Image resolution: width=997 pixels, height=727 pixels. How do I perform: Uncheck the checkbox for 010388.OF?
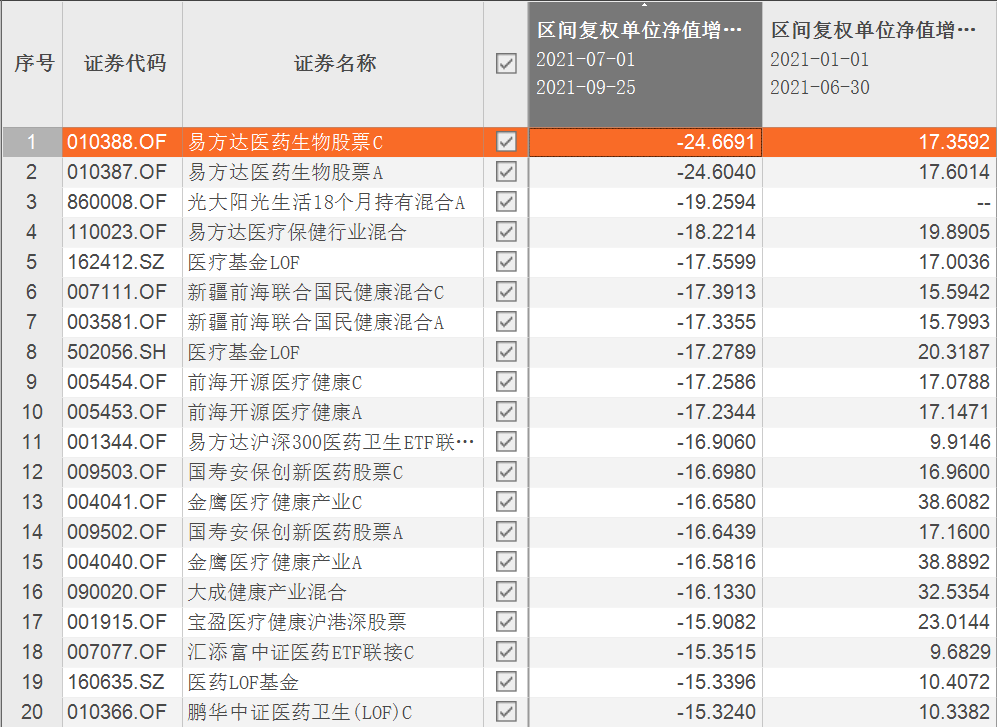pyautogui.click(x=506, y=142)
